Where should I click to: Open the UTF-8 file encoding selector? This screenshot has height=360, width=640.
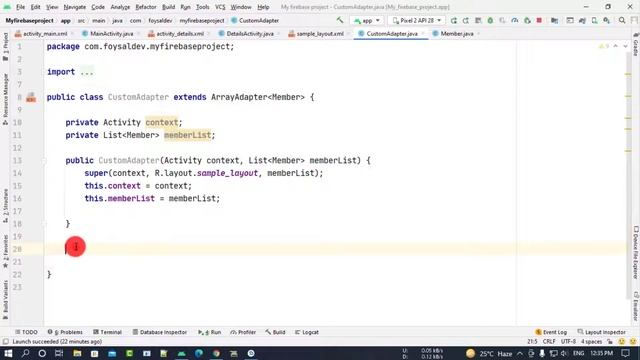click(x=568, y=342)
